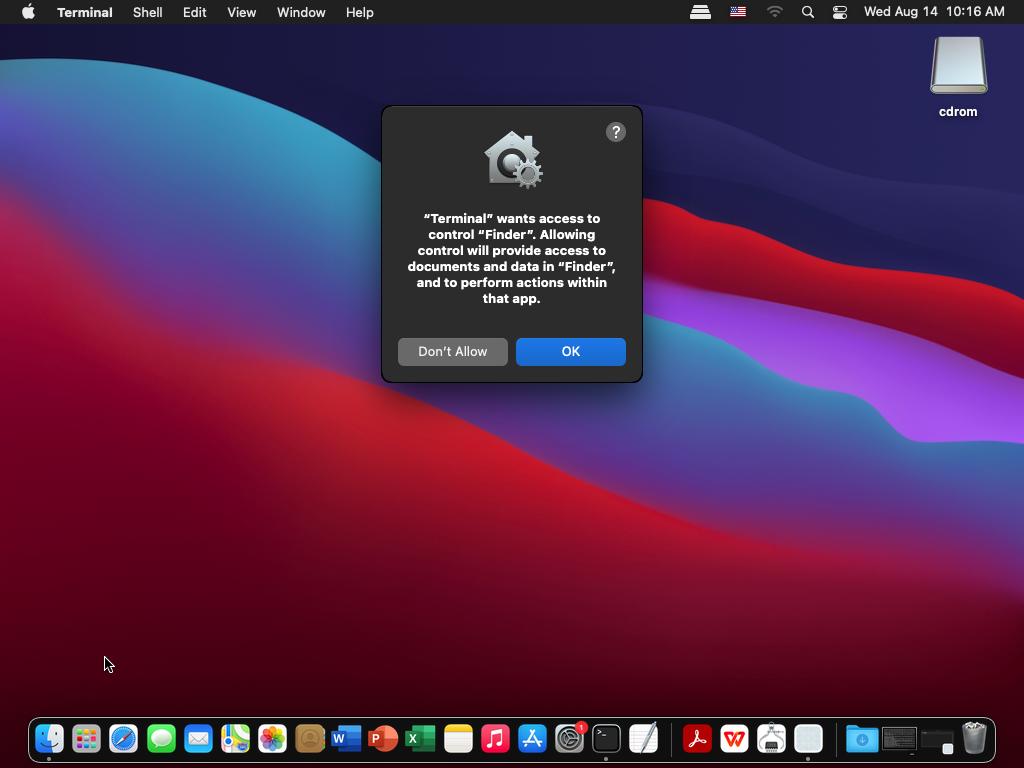Click OK to allow Terminal access
The height and width of the screenshot is (768, 1024).
point(570,351)
